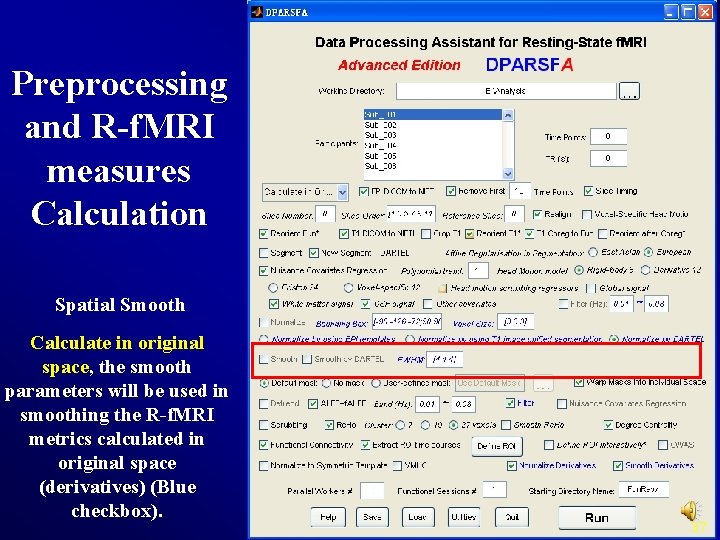Select East Asian affine regularisation radio
720x540 pixels.
pos(593,252)
